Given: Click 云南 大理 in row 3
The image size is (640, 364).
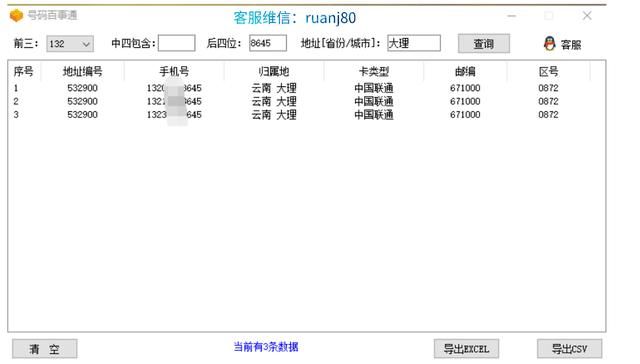Looking at the screenshot, I should click(x=274, y=115).
